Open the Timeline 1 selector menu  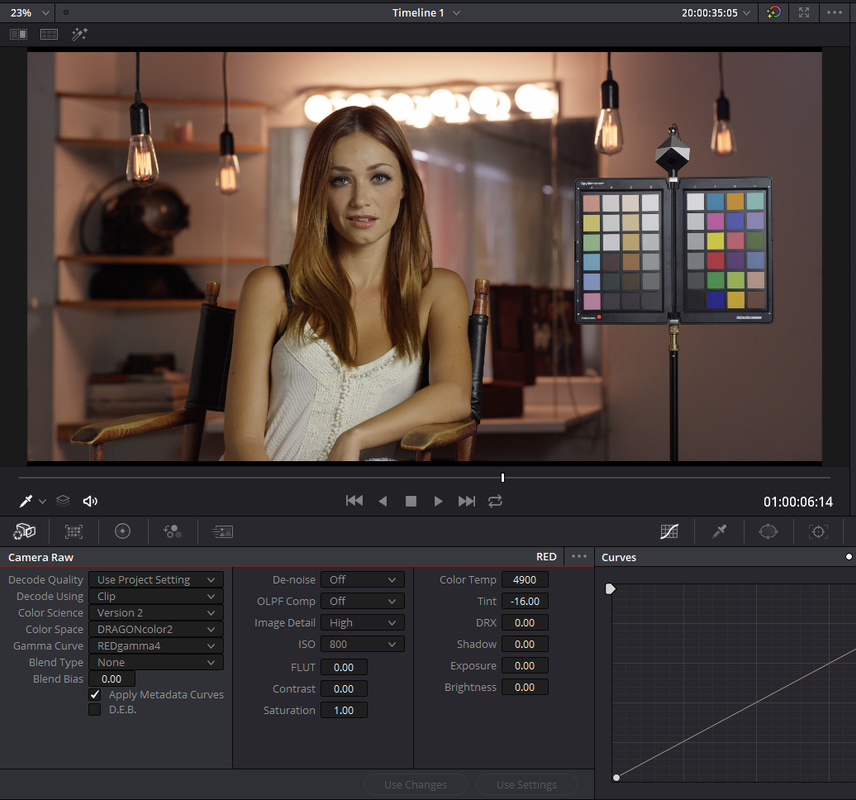[x=426, y=13]
